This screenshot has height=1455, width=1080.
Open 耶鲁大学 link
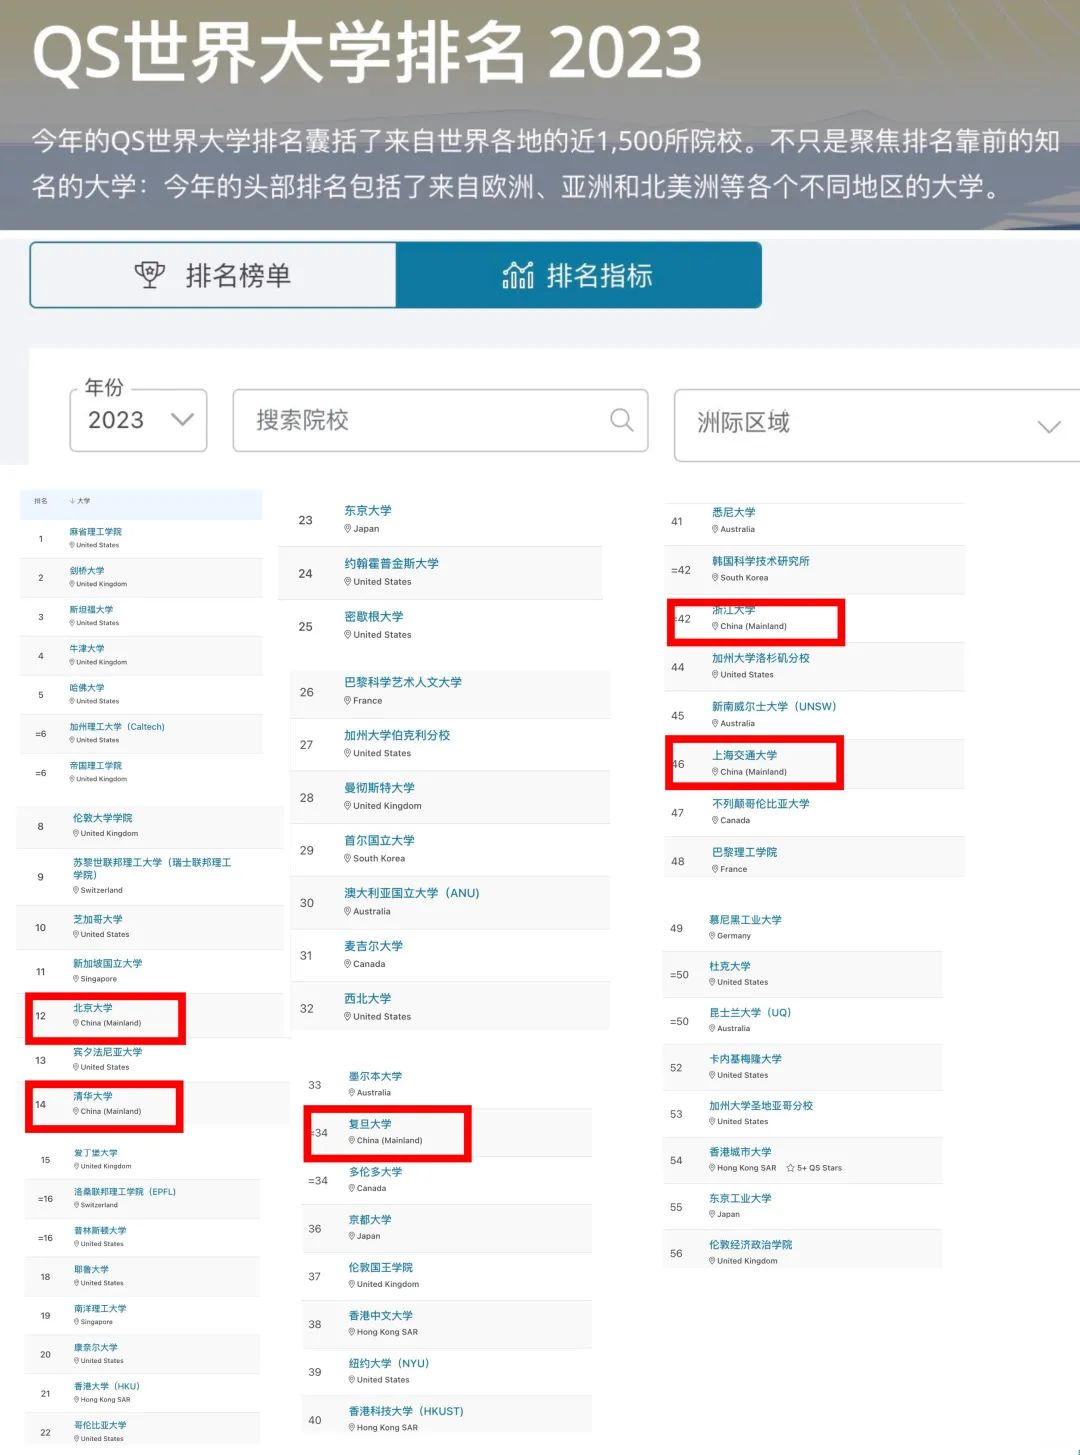[x=91, y=1270]
